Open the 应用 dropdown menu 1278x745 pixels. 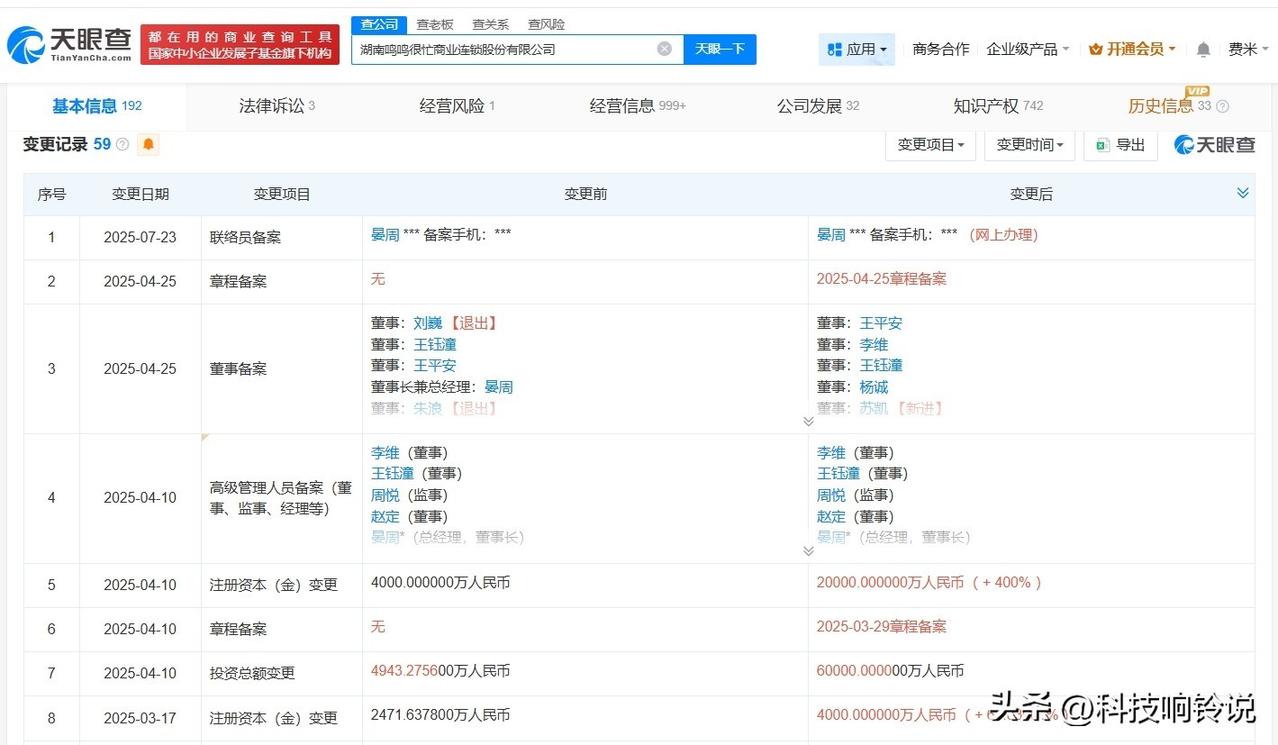click(x=857, y=49)
